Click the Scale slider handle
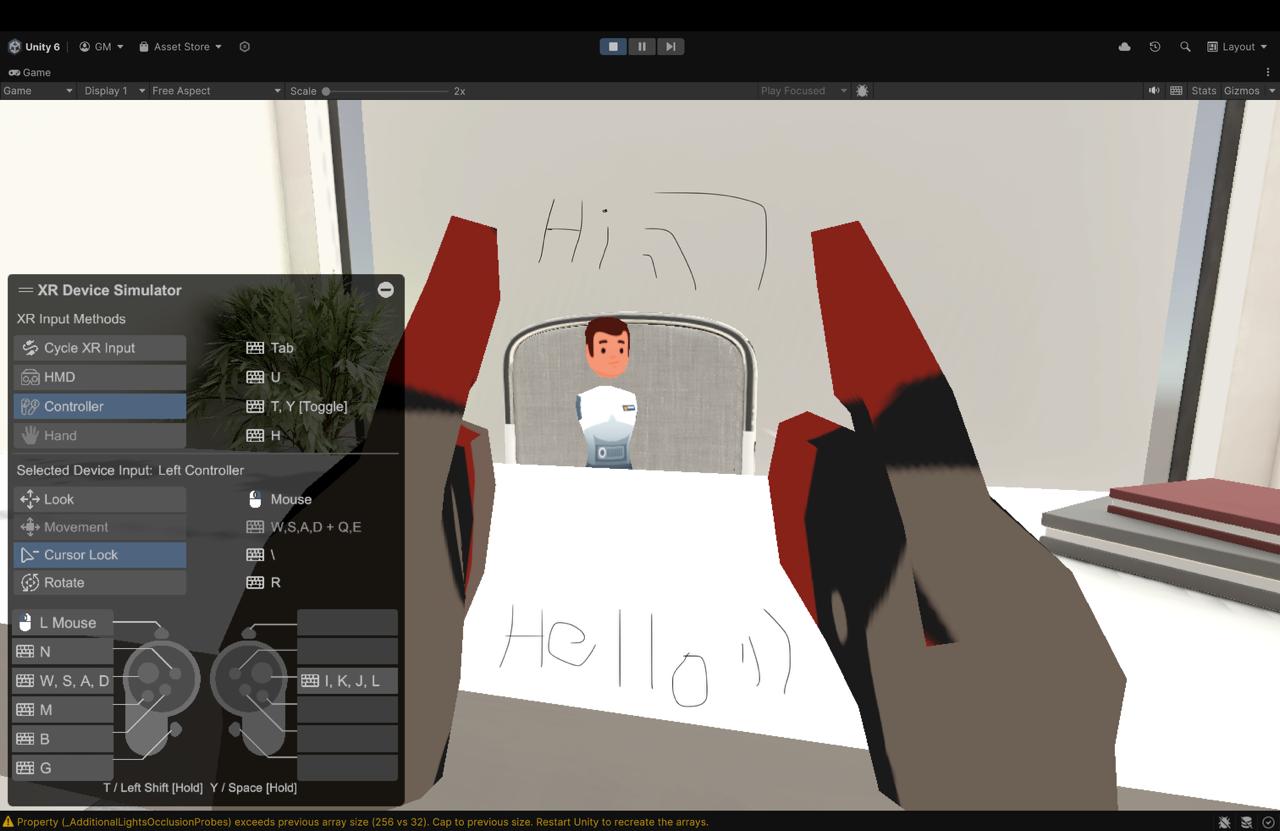The width and height of the screenshot is (1280, 831). pos(326,91)
